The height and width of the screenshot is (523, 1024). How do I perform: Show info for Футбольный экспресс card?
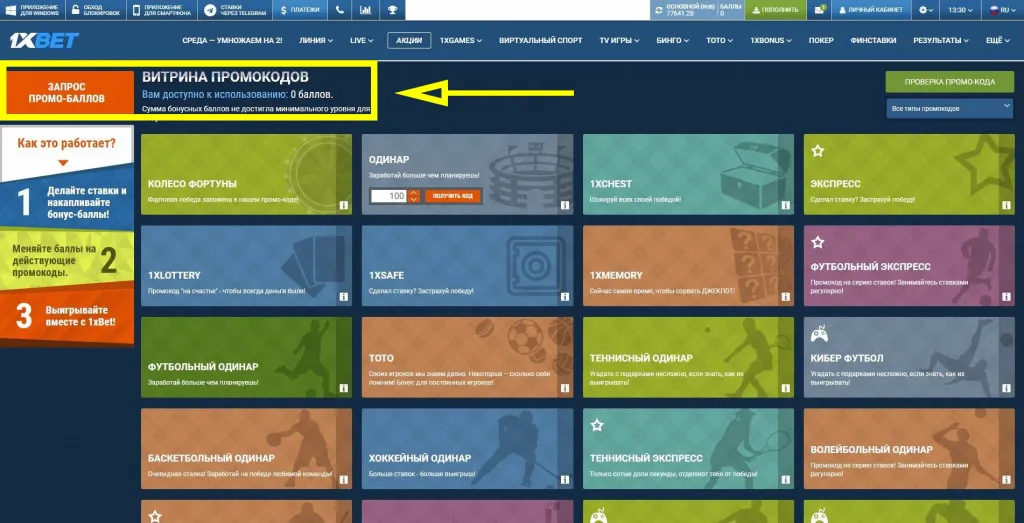pos(1006,296)
